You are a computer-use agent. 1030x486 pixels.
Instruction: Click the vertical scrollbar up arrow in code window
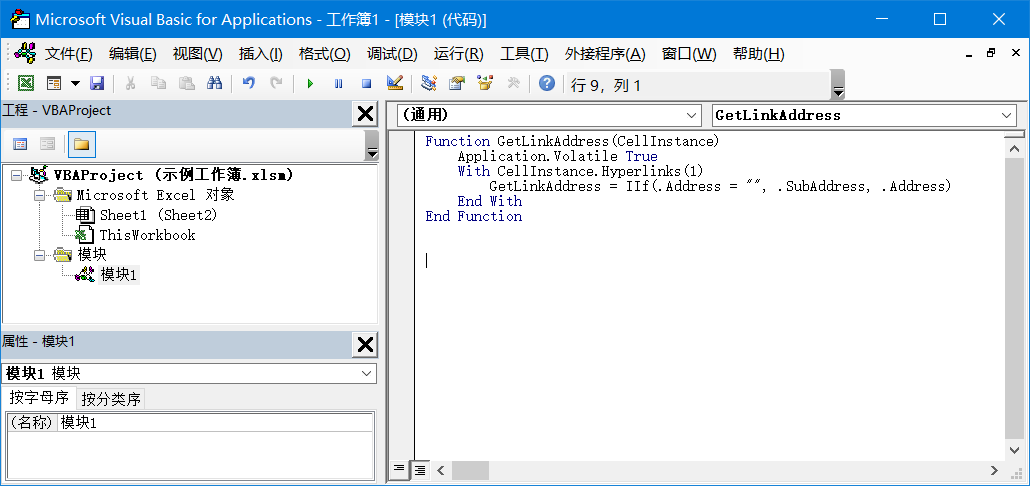(x=1015, y=149)
